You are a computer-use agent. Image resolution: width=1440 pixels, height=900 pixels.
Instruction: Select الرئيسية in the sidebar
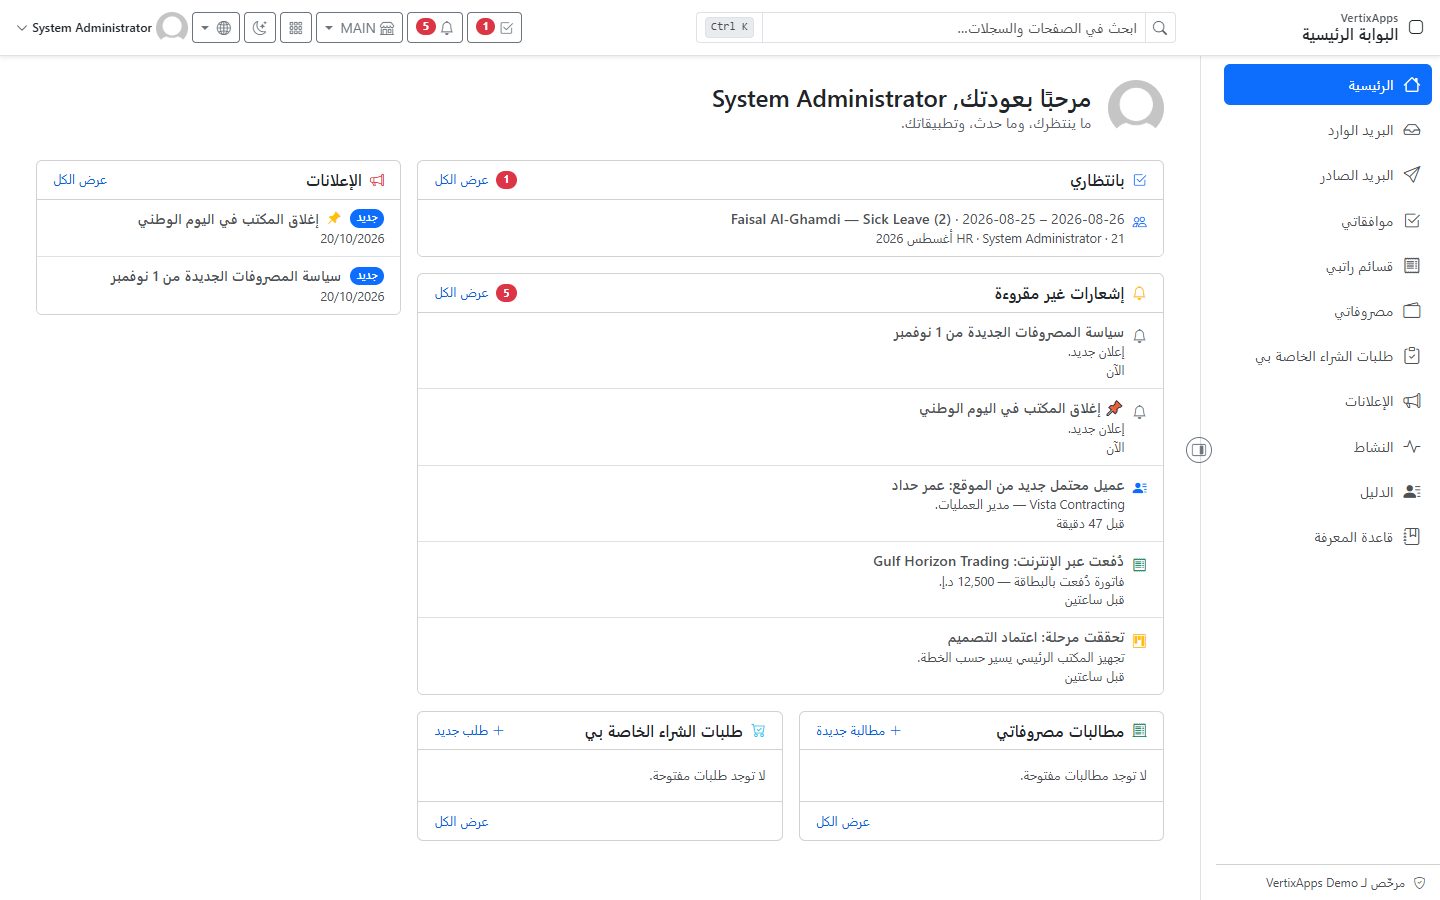click(1328, 85)
